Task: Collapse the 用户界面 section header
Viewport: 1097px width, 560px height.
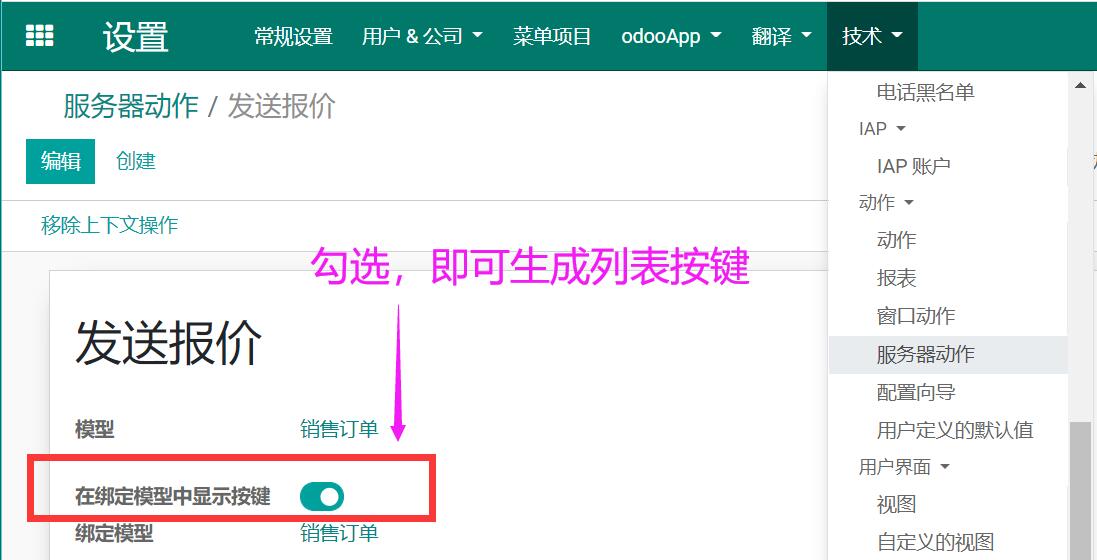Action: click(904, 467)
